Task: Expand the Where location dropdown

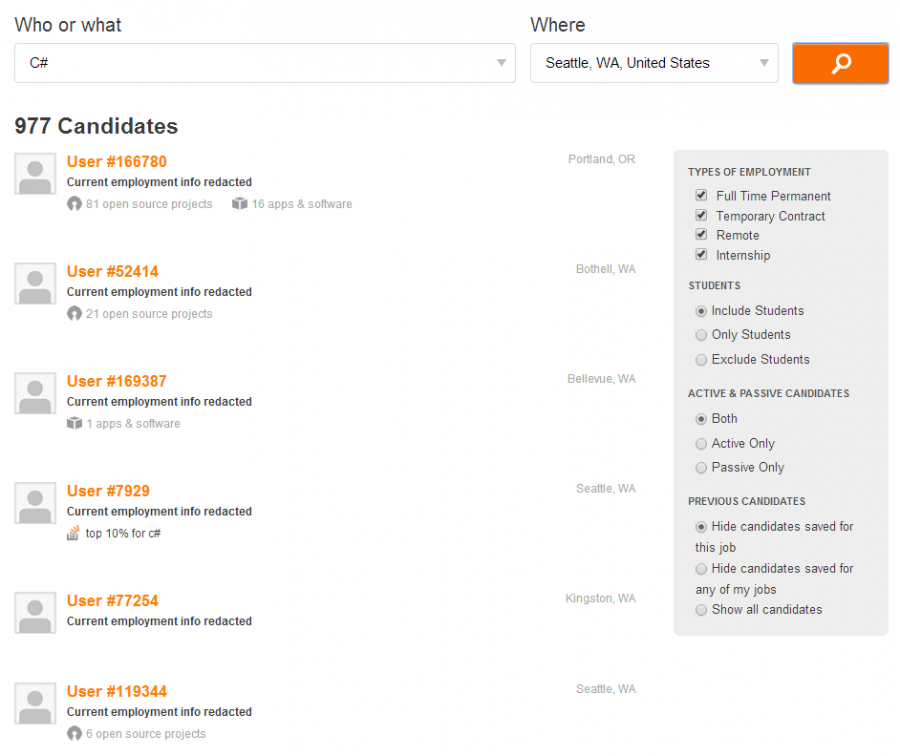Action: (764, 62)
